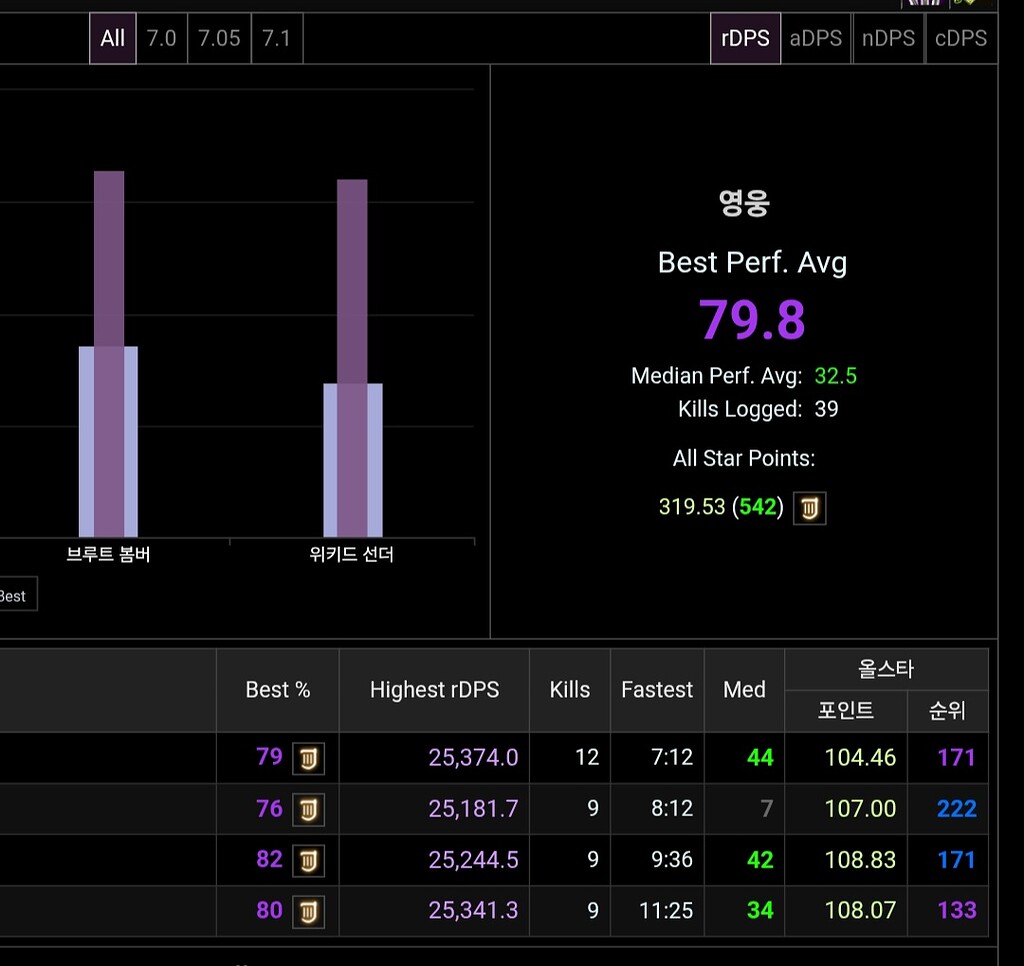
Task: Sort by the Med column header
Action: tap(744, 690)
